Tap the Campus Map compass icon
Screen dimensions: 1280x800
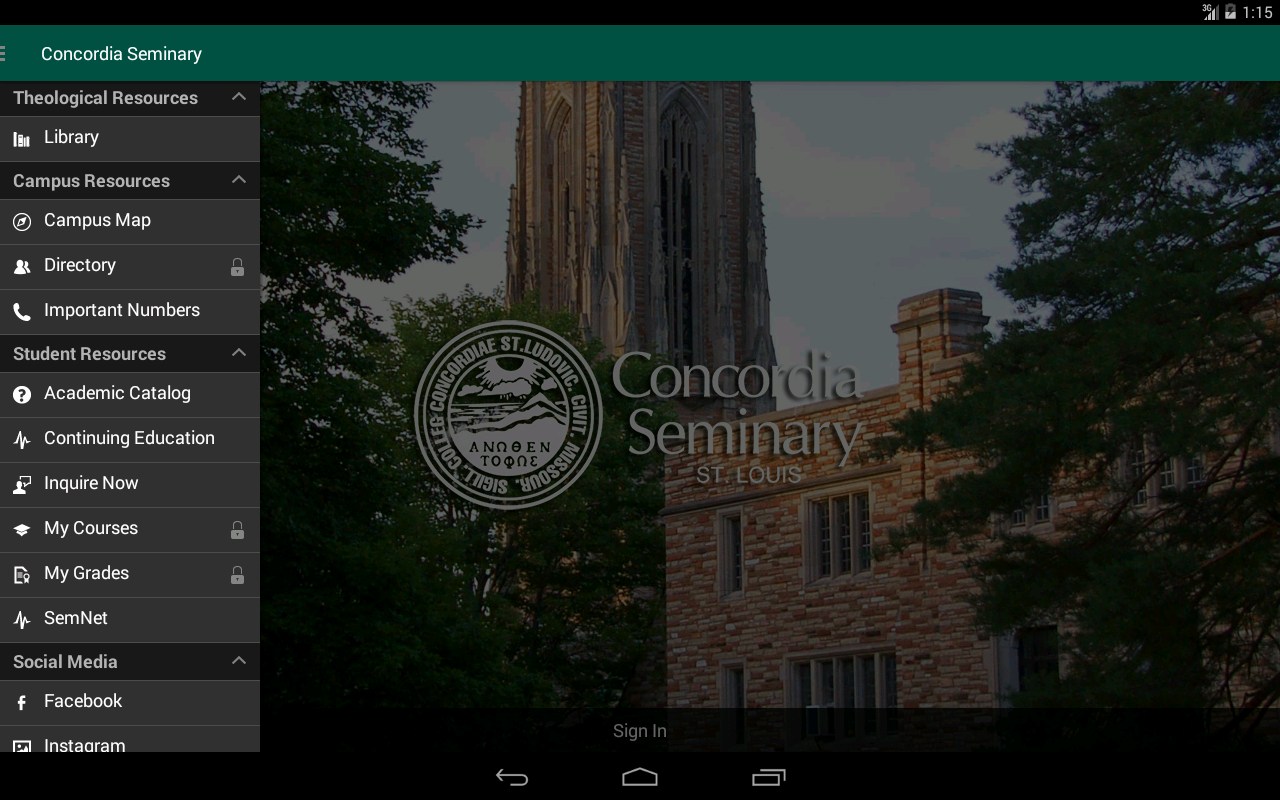(22, 222)
